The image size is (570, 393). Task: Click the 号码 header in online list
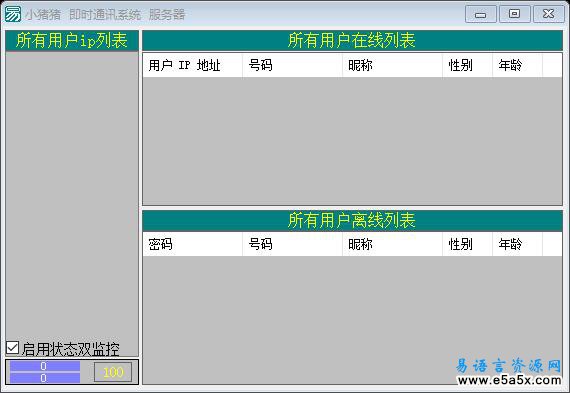click(292, 65)
